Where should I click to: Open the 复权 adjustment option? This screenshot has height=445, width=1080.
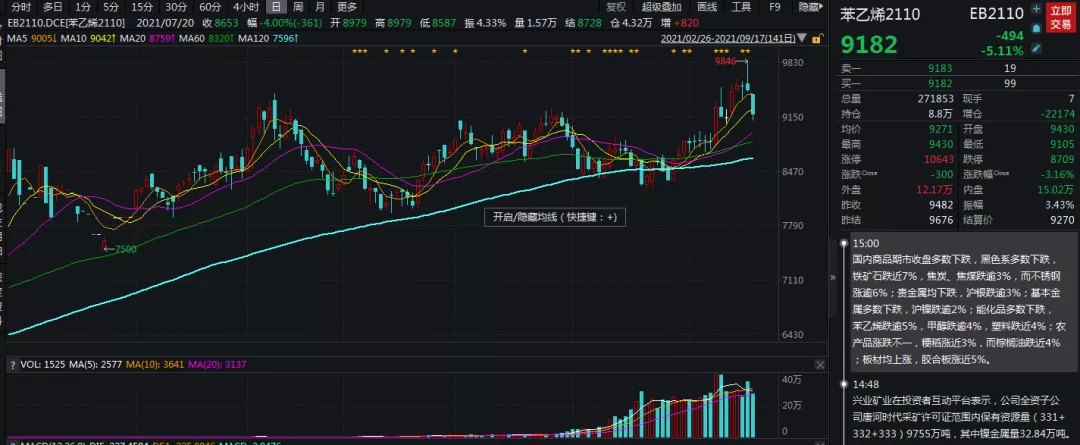pos(616,7)
